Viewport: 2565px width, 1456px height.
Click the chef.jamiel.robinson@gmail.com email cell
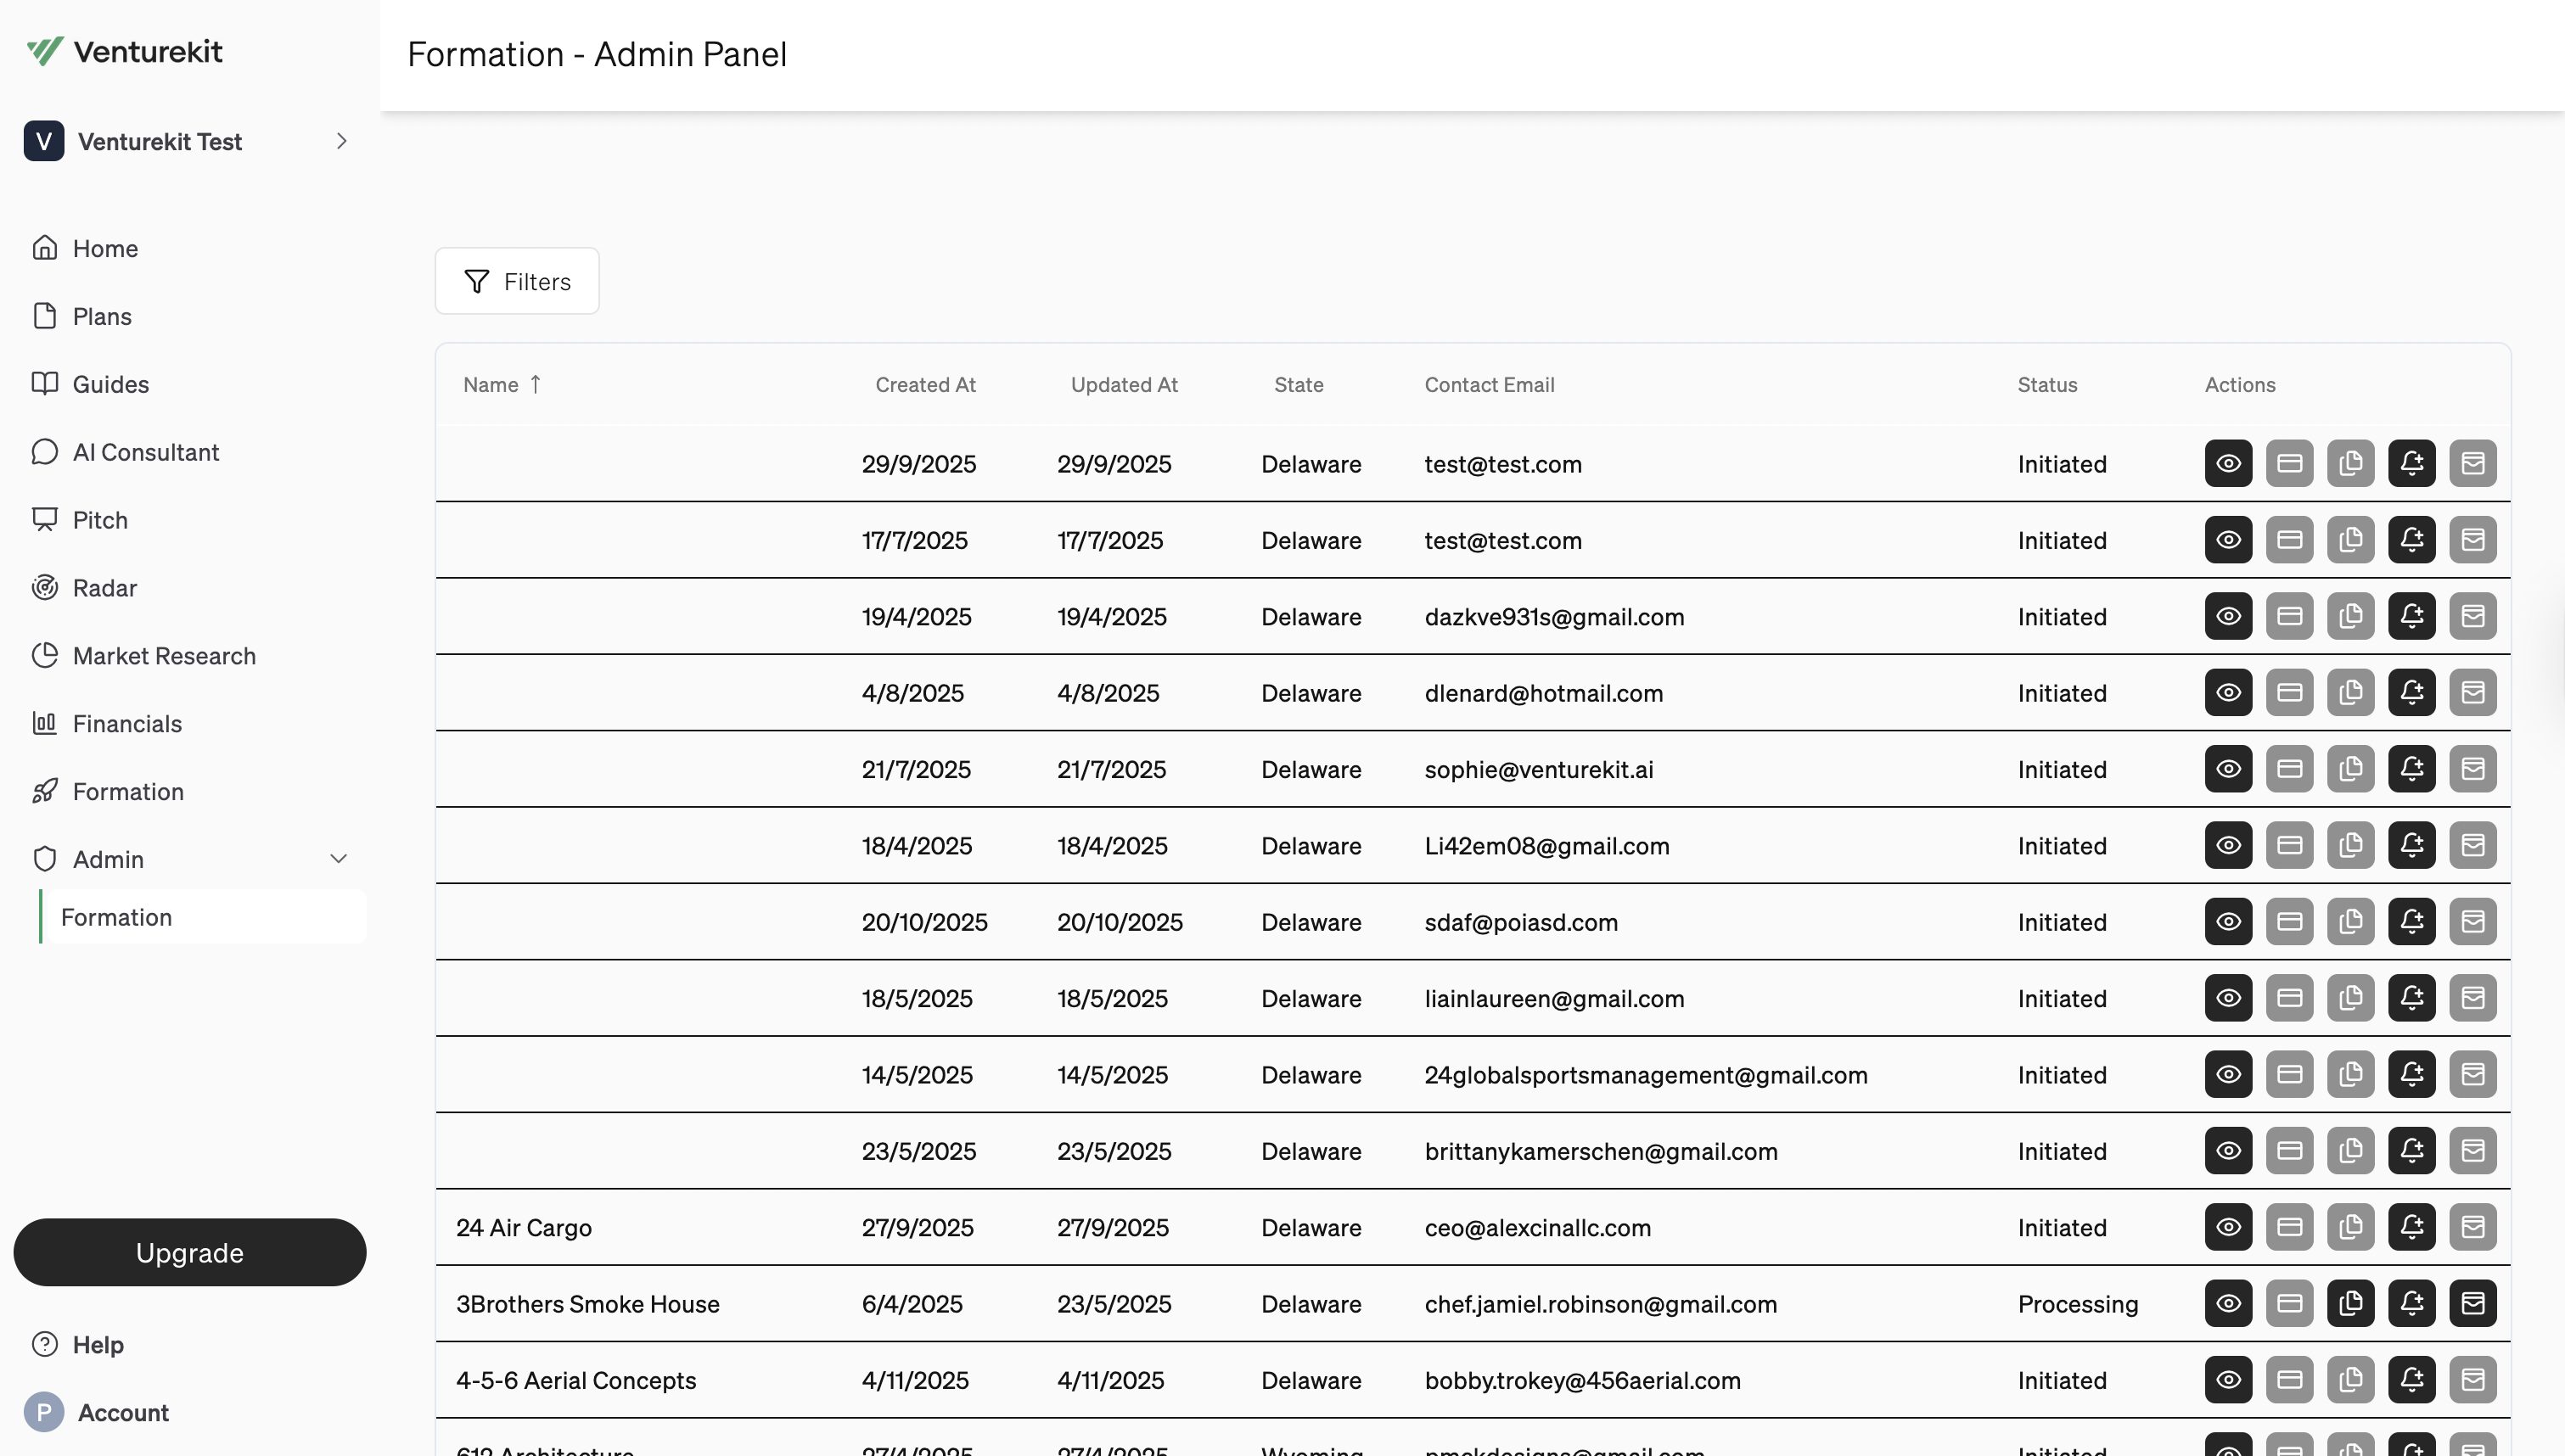[x=1600, y=1303]
